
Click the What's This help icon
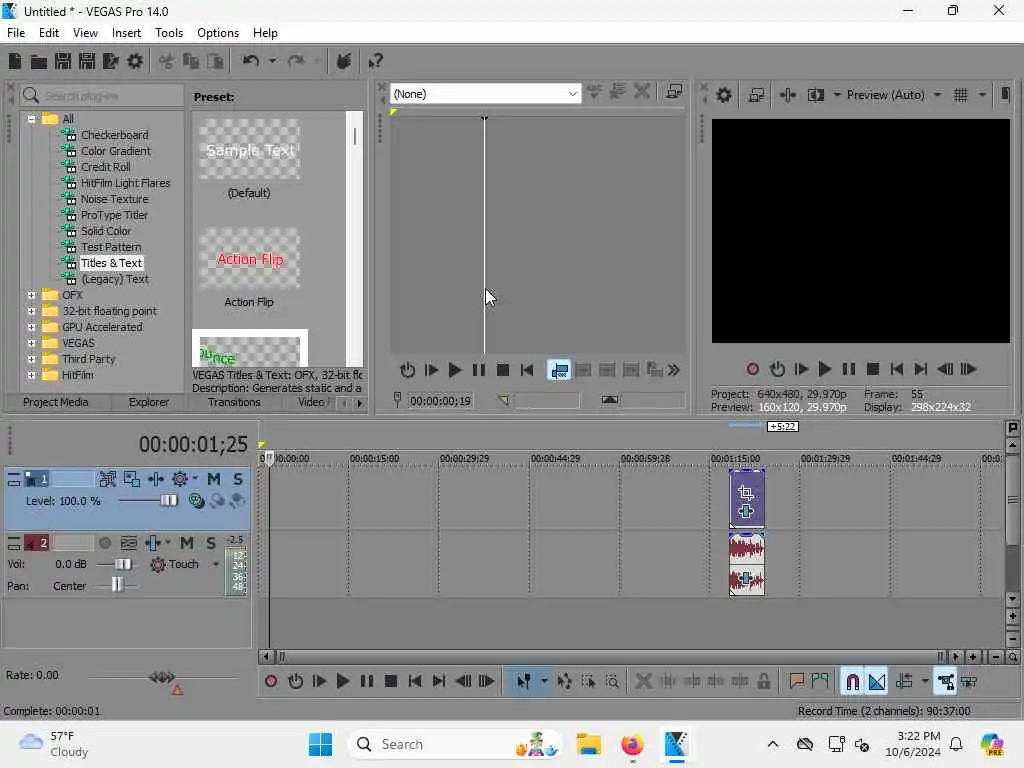(375, 61)
